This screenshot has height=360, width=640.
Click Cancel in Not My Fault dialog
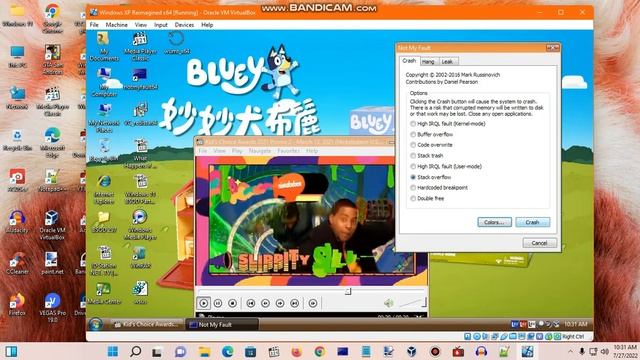point(539,243)
